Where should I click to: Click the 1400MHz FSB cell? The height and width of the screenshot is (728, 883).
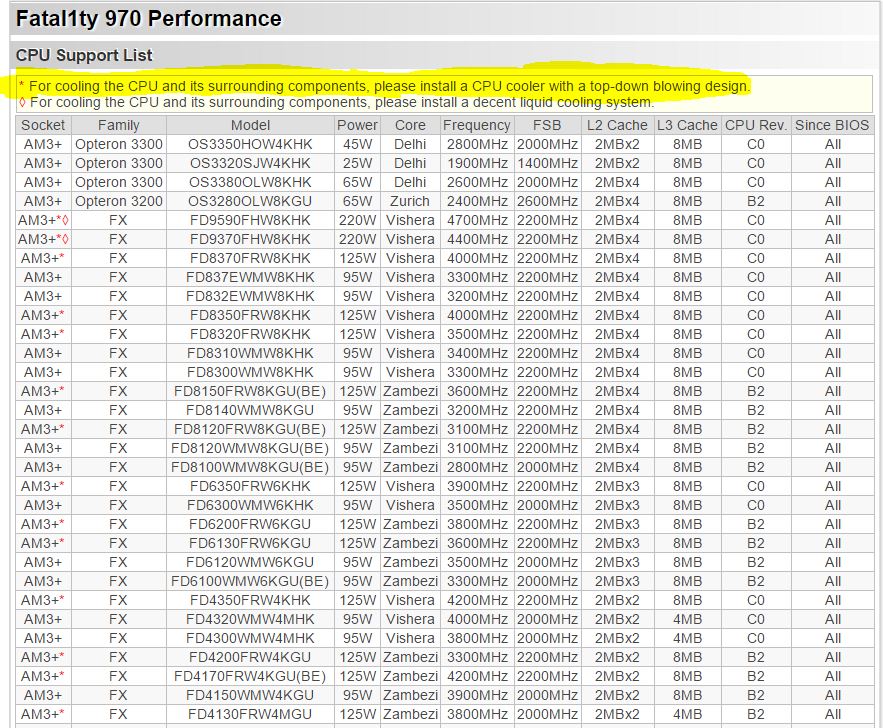547,163
